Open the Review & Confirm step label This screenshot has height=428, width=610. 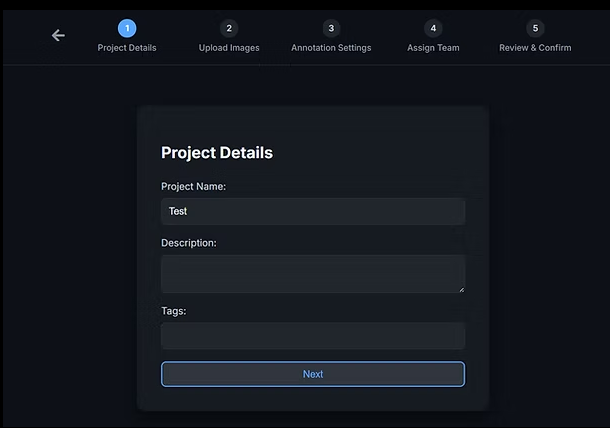535,48
